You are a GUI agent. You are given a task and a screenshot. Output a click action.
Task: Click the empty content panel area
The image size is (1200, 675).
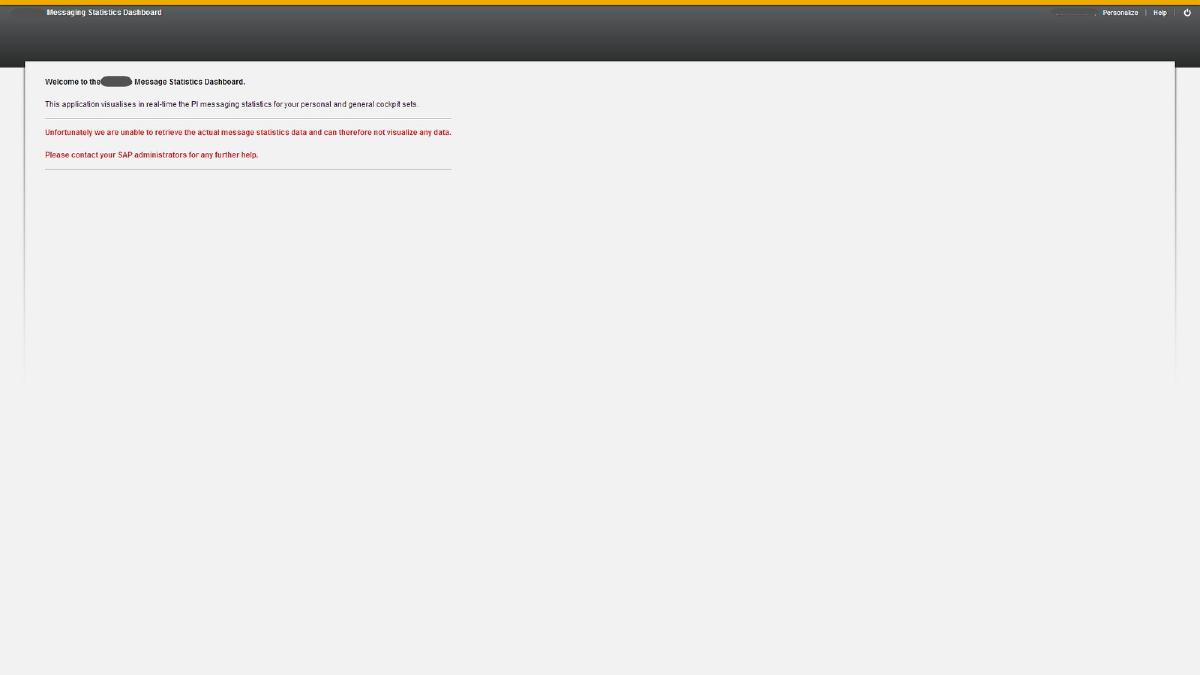700,280
